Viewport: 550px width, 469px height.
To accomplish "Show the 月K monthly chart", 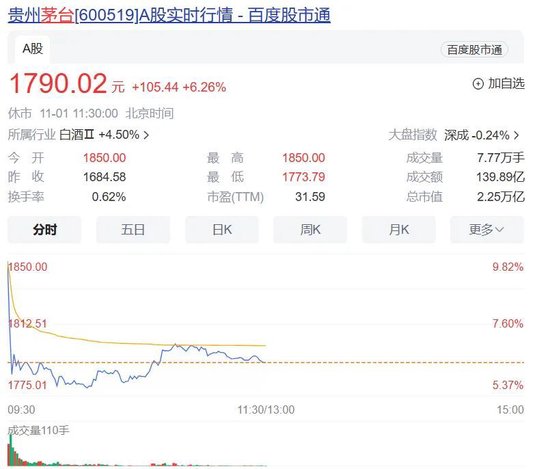I will point(398,230).
